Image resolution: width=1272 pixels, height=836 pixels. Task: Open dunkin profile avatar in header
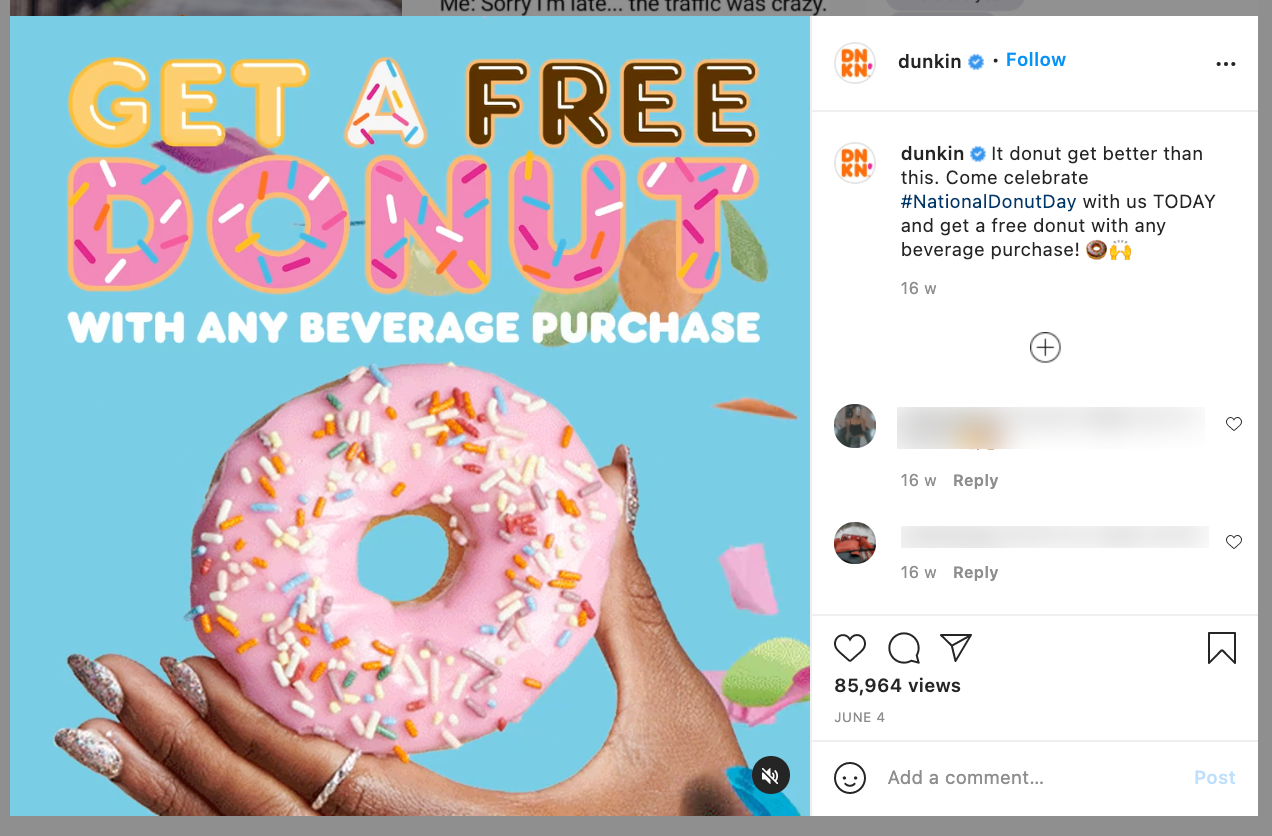[855, 63]
